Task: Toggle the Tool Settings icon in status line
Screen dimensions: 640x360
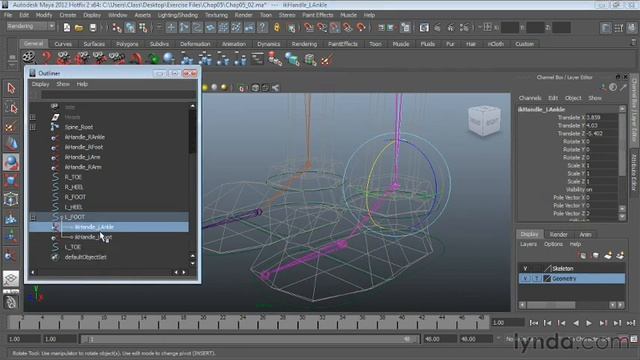Action: 619,28
